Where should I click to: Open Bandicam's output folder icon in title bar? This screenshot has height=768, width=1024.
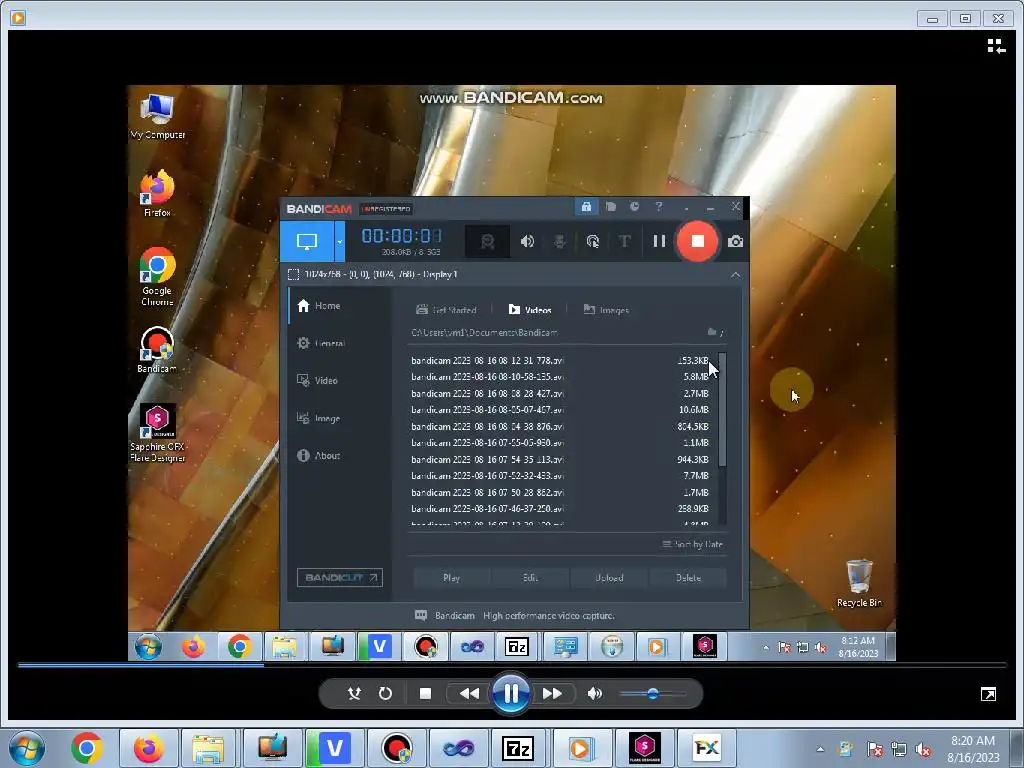click(611, 207)
